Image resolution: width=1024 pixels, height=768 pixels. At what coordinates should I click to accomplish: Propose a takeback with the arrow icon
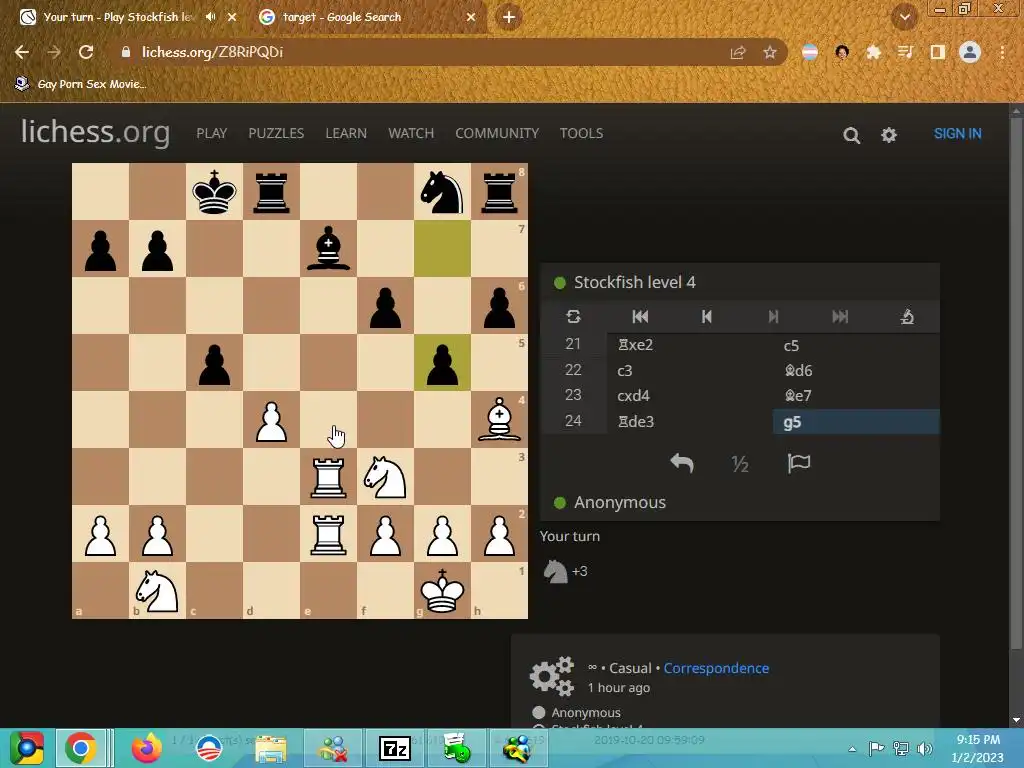click(x=681, y=463)
